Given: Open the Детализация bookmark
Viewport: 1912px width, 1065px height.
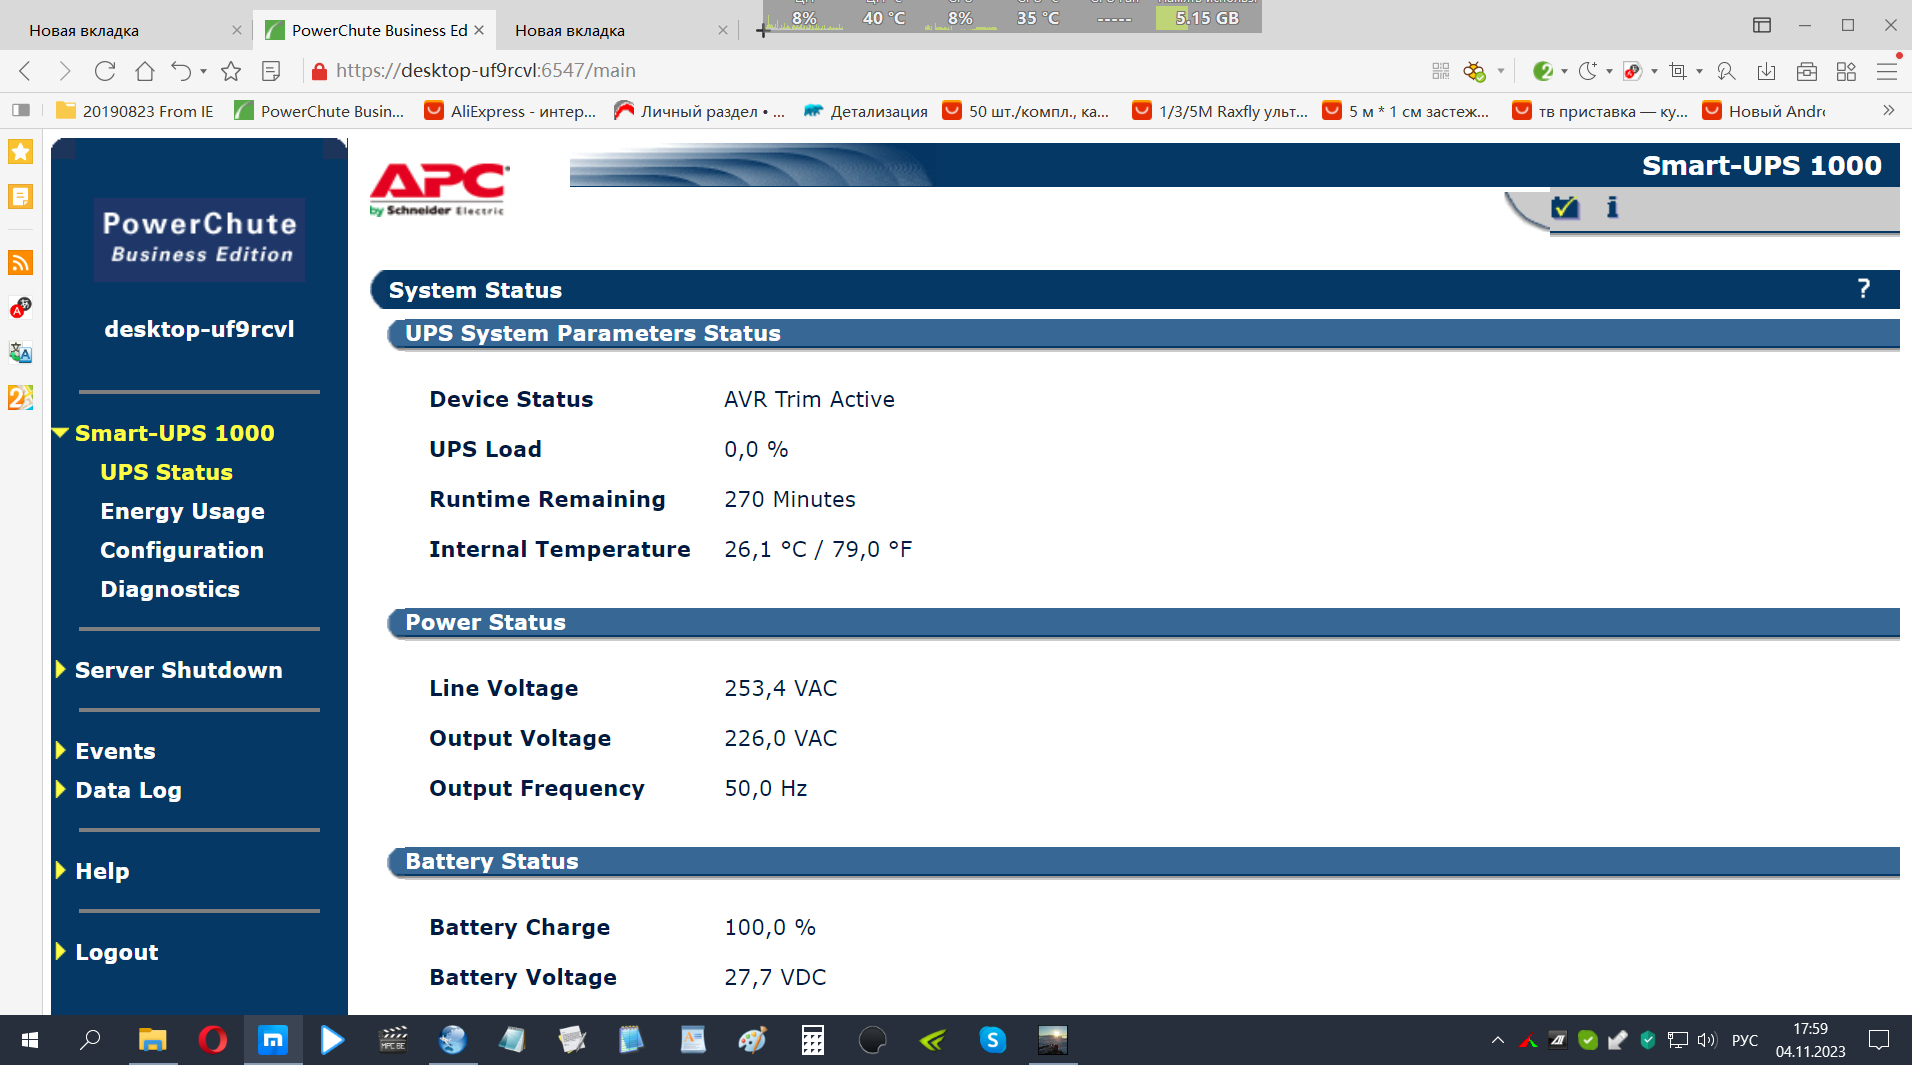Looking at the screenshot, I should click(x=866, y=111).
